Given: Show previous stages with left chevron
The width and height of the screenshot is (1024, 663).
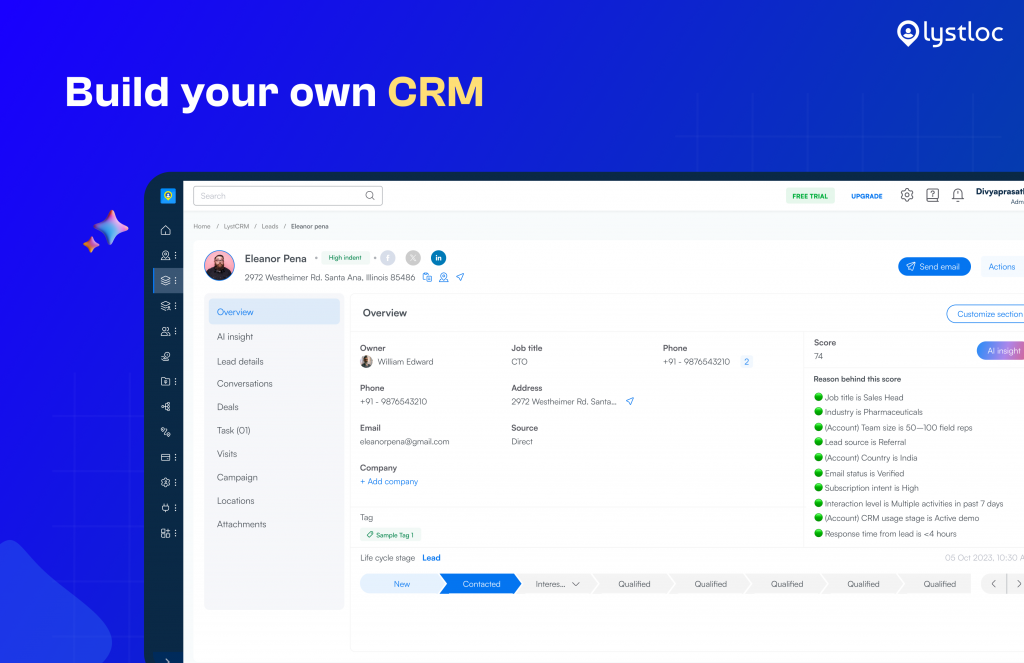Looking at the screenshot, I should [x=993, y=584].
